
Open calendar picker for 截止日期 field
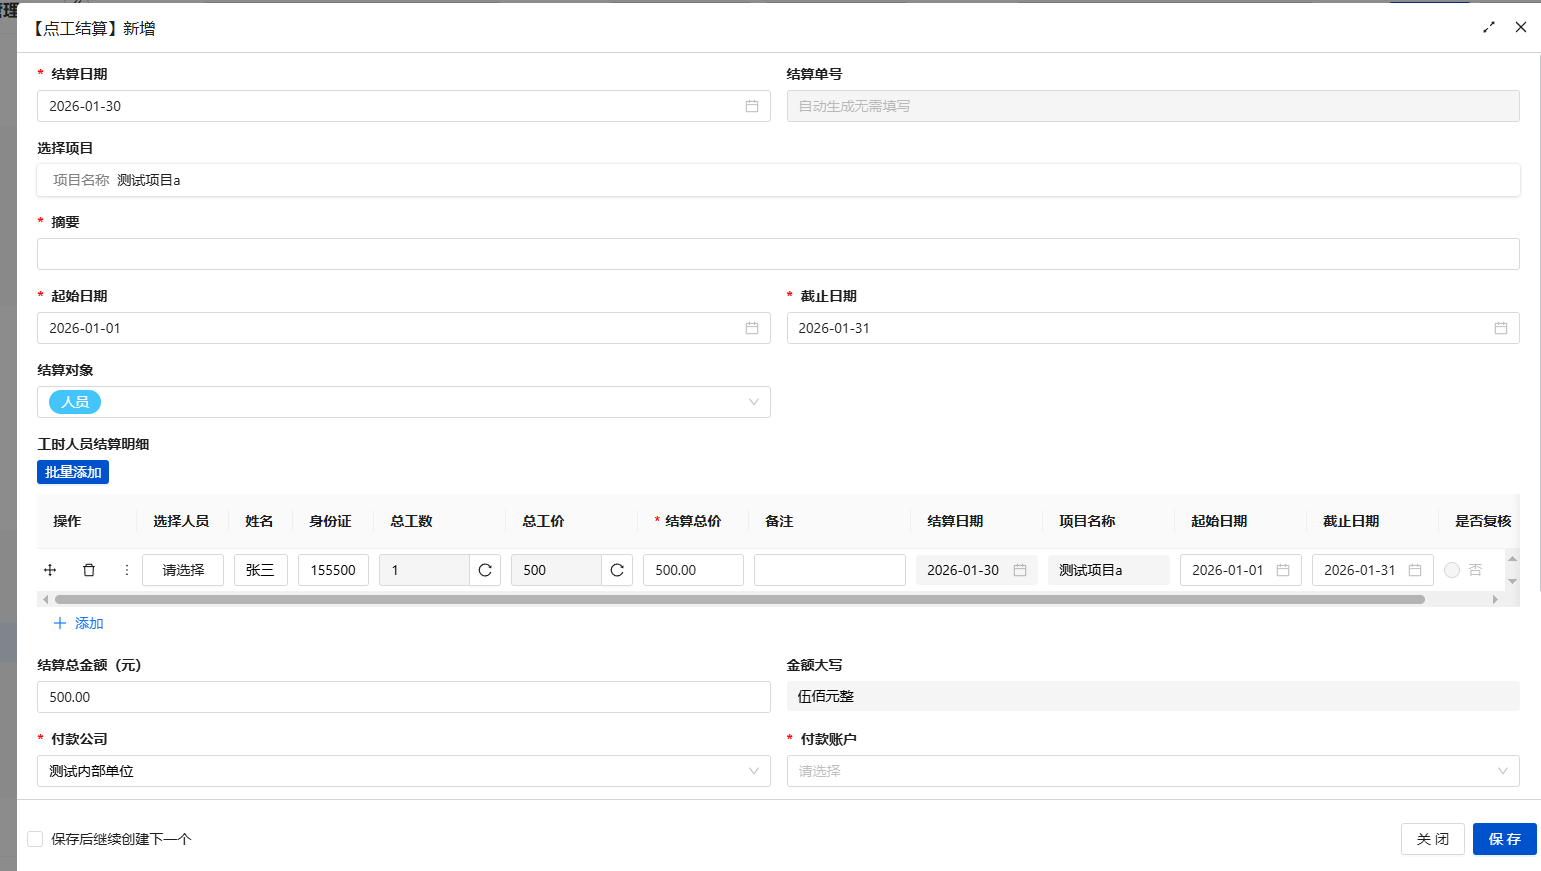(1500, 328)
